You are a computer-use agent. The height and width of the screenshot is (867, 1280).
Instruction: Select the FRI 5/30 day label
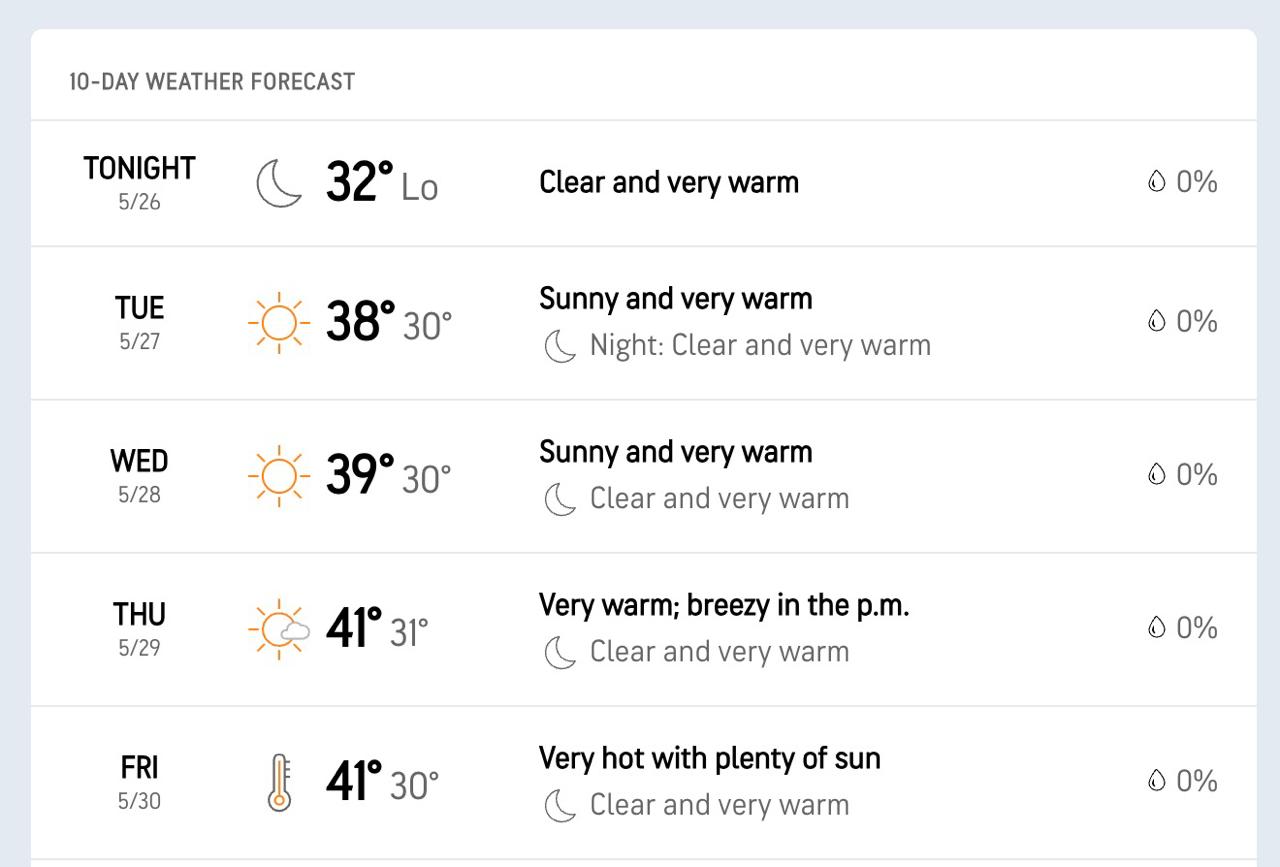click(x=139, y=781)
